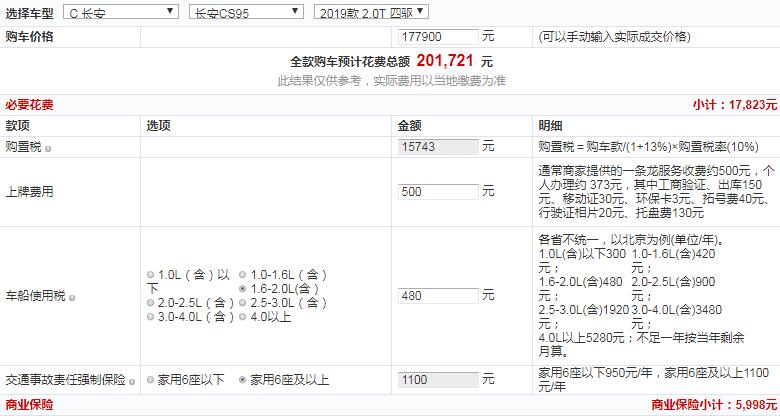The image size is (780, 416).
Task: Select the 家用6座以下 insurance option
Action: click(x=150, y=380)
